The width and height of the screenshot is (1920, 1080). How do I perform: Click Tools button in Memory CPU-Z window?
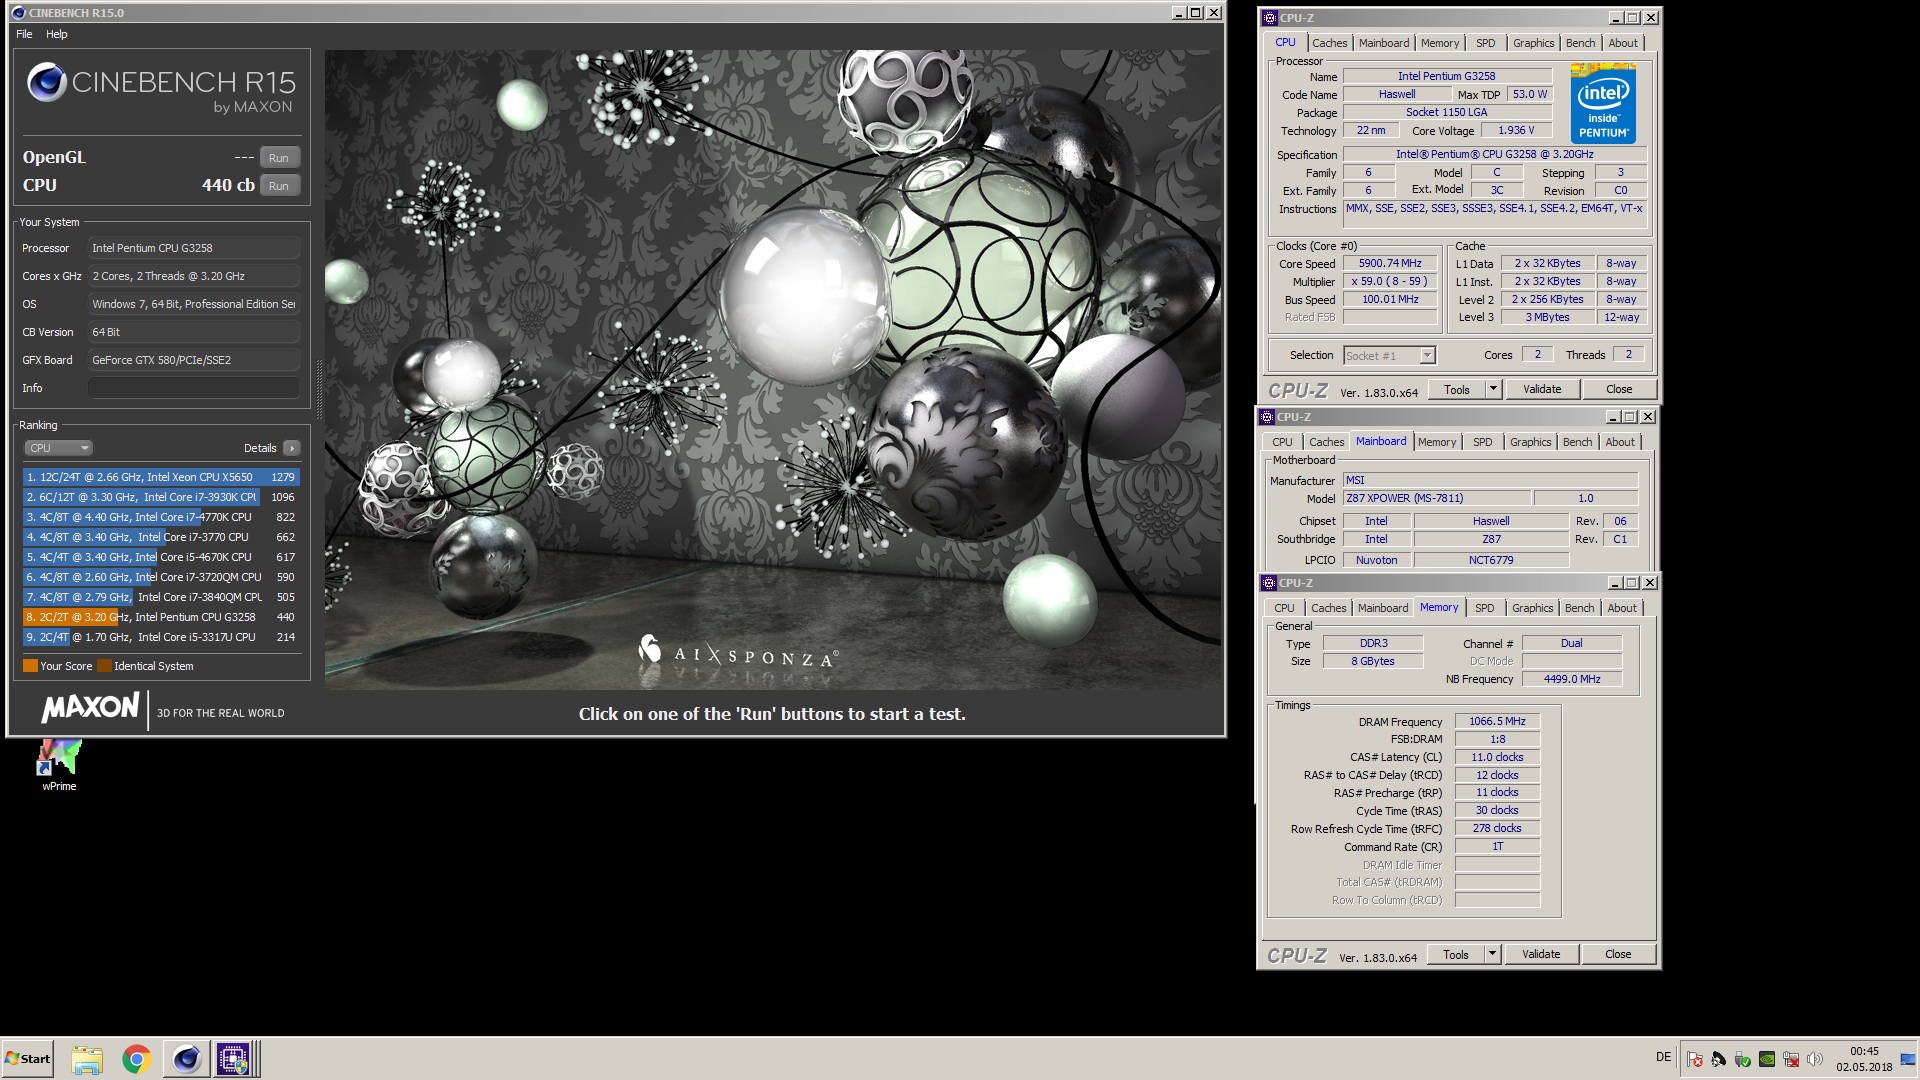(x=1456, y=954)
